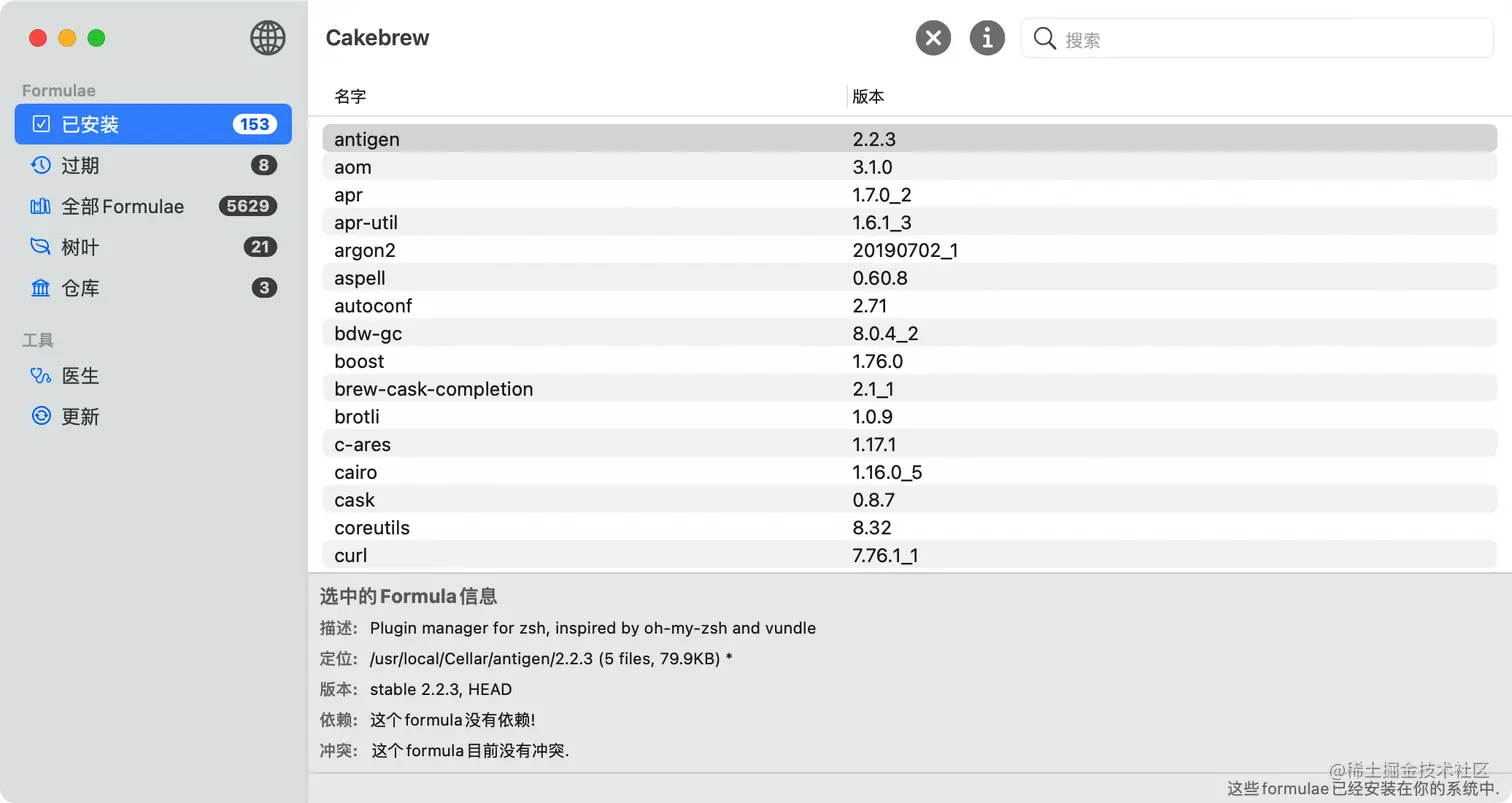Image resolution: width=1512 pixels, height=803 pixels.
Task: Select the c-ares row
Action: tap(910, 444)
